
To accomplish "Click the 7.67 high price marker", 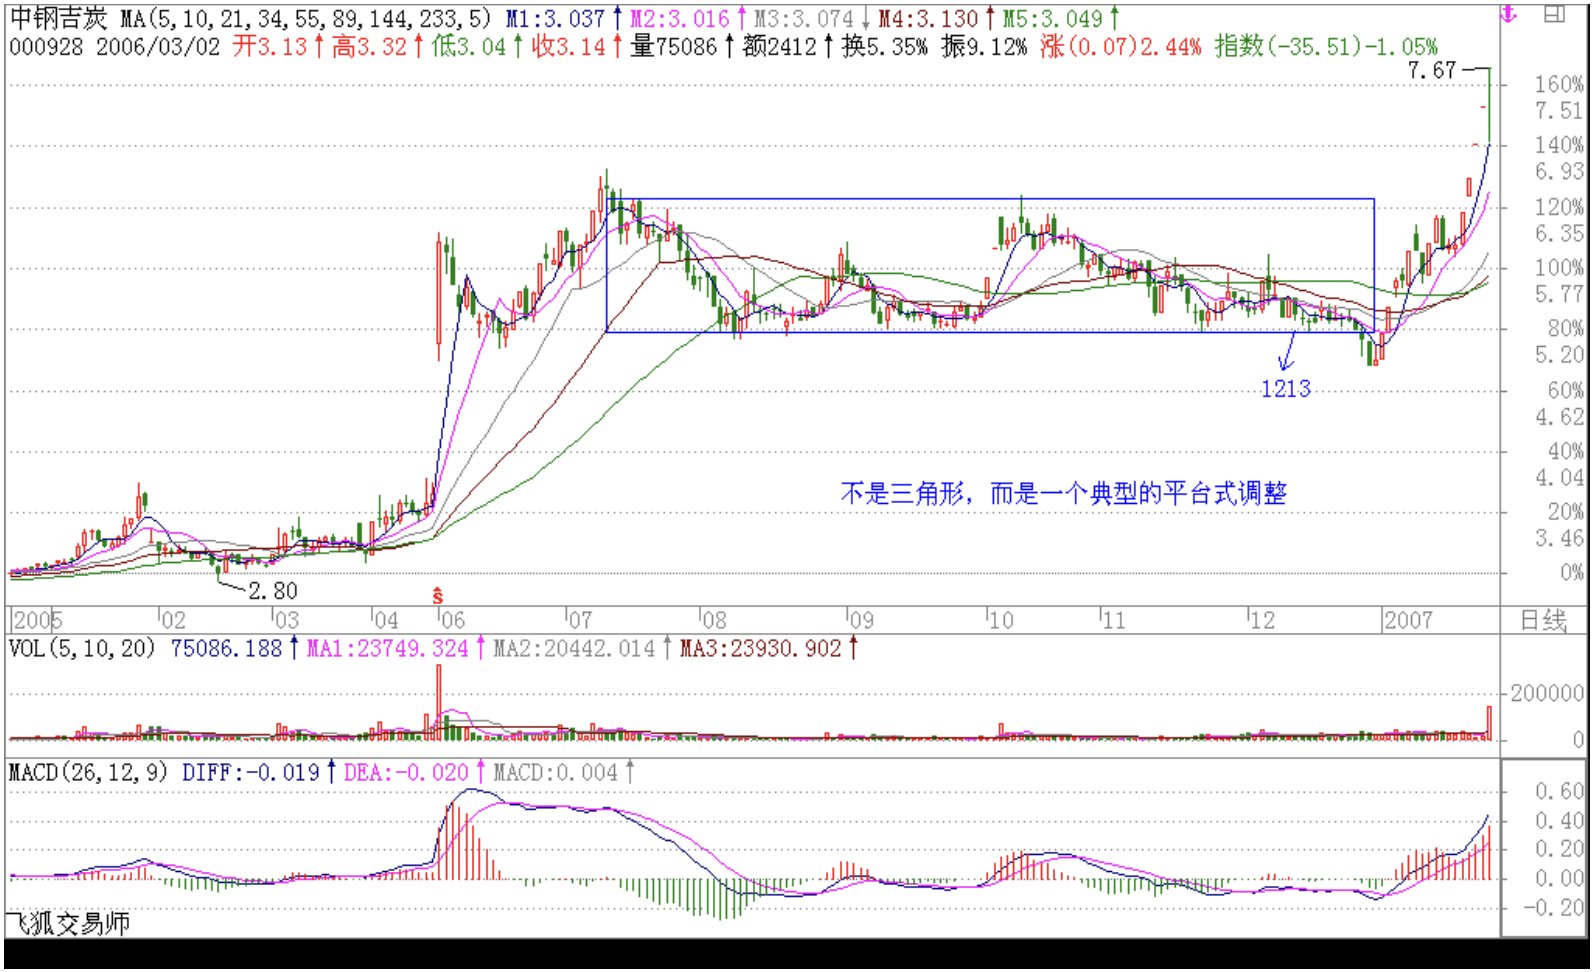I will 1431,70.
